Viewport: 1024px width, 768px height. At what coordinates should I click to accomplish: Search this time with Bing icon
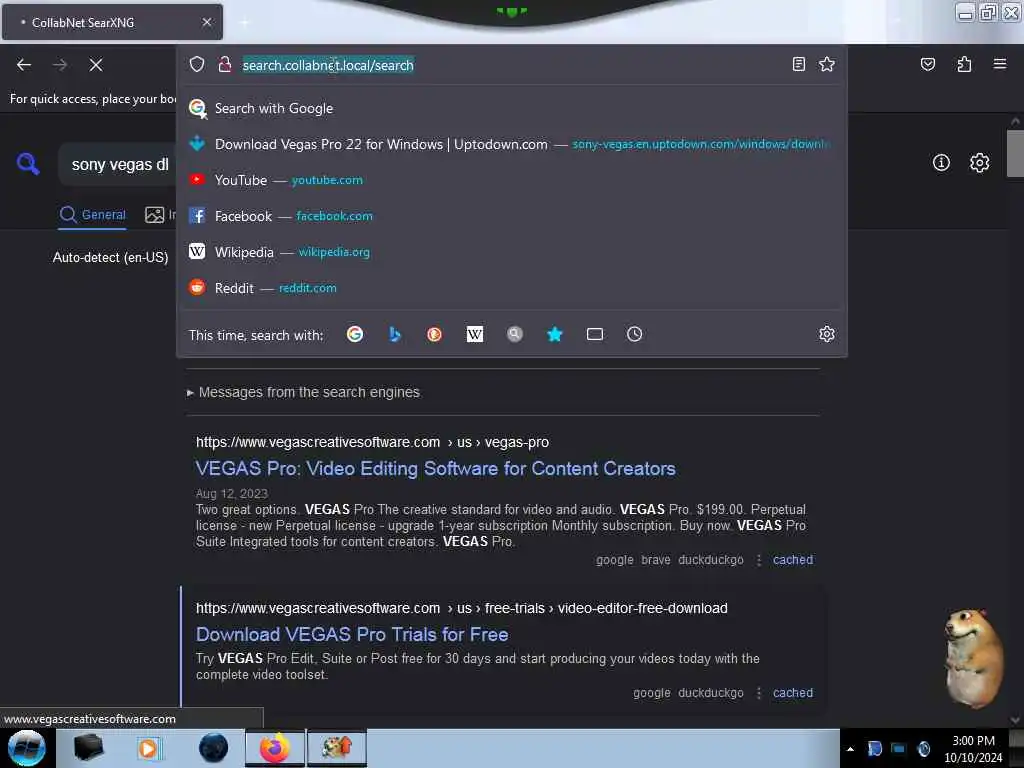(394, 334)
